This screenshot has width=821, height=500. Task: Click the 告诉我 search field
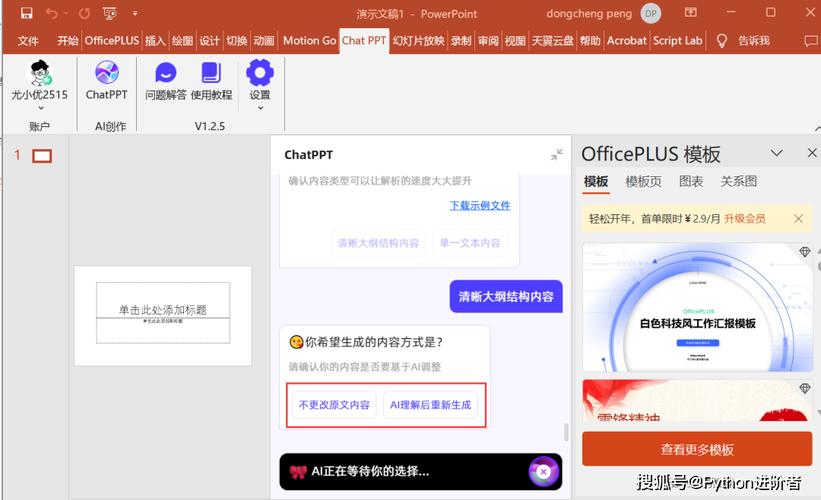tap(754, 41)
